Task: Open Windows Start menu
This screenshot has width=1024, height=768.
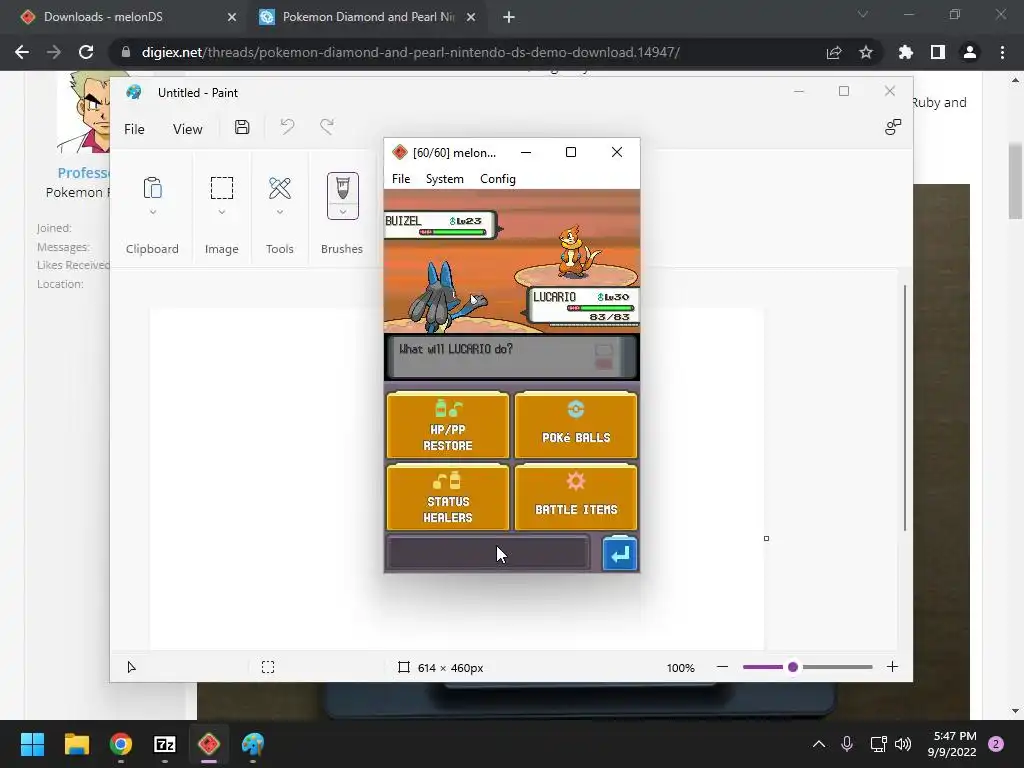Action: pyautogui.click(x=32, y=744)
